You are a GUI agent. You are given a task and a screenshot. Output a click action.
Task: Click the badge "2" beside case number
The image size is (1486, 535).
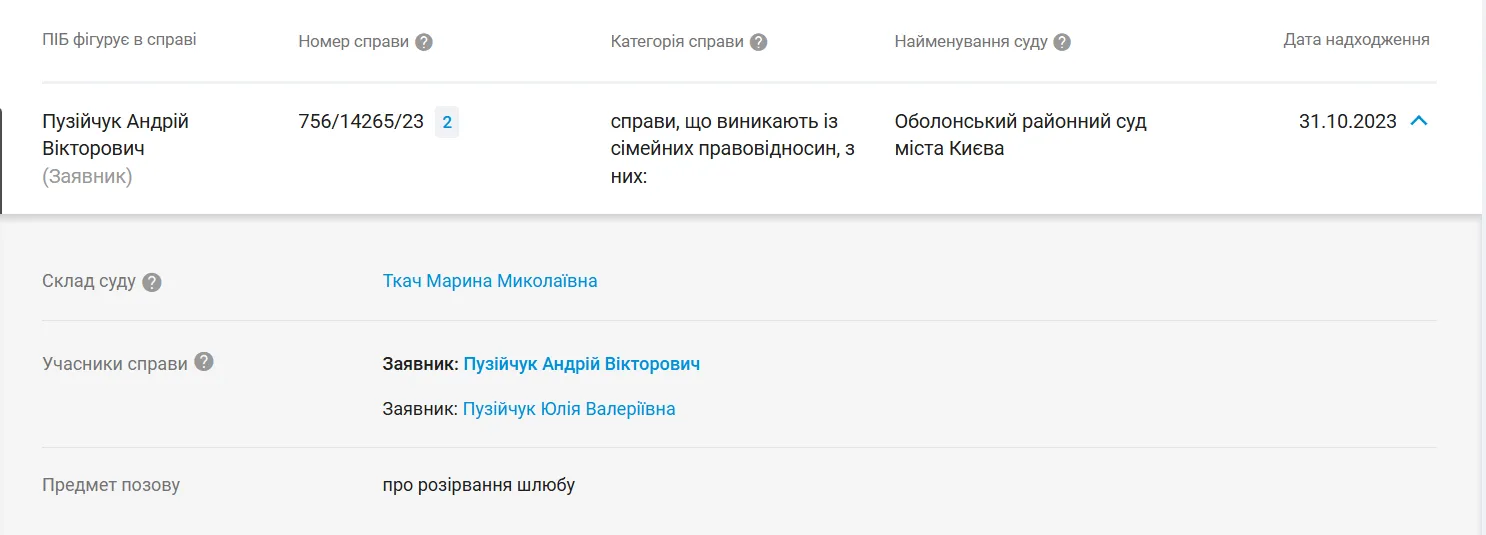click(x=447, y=123)
